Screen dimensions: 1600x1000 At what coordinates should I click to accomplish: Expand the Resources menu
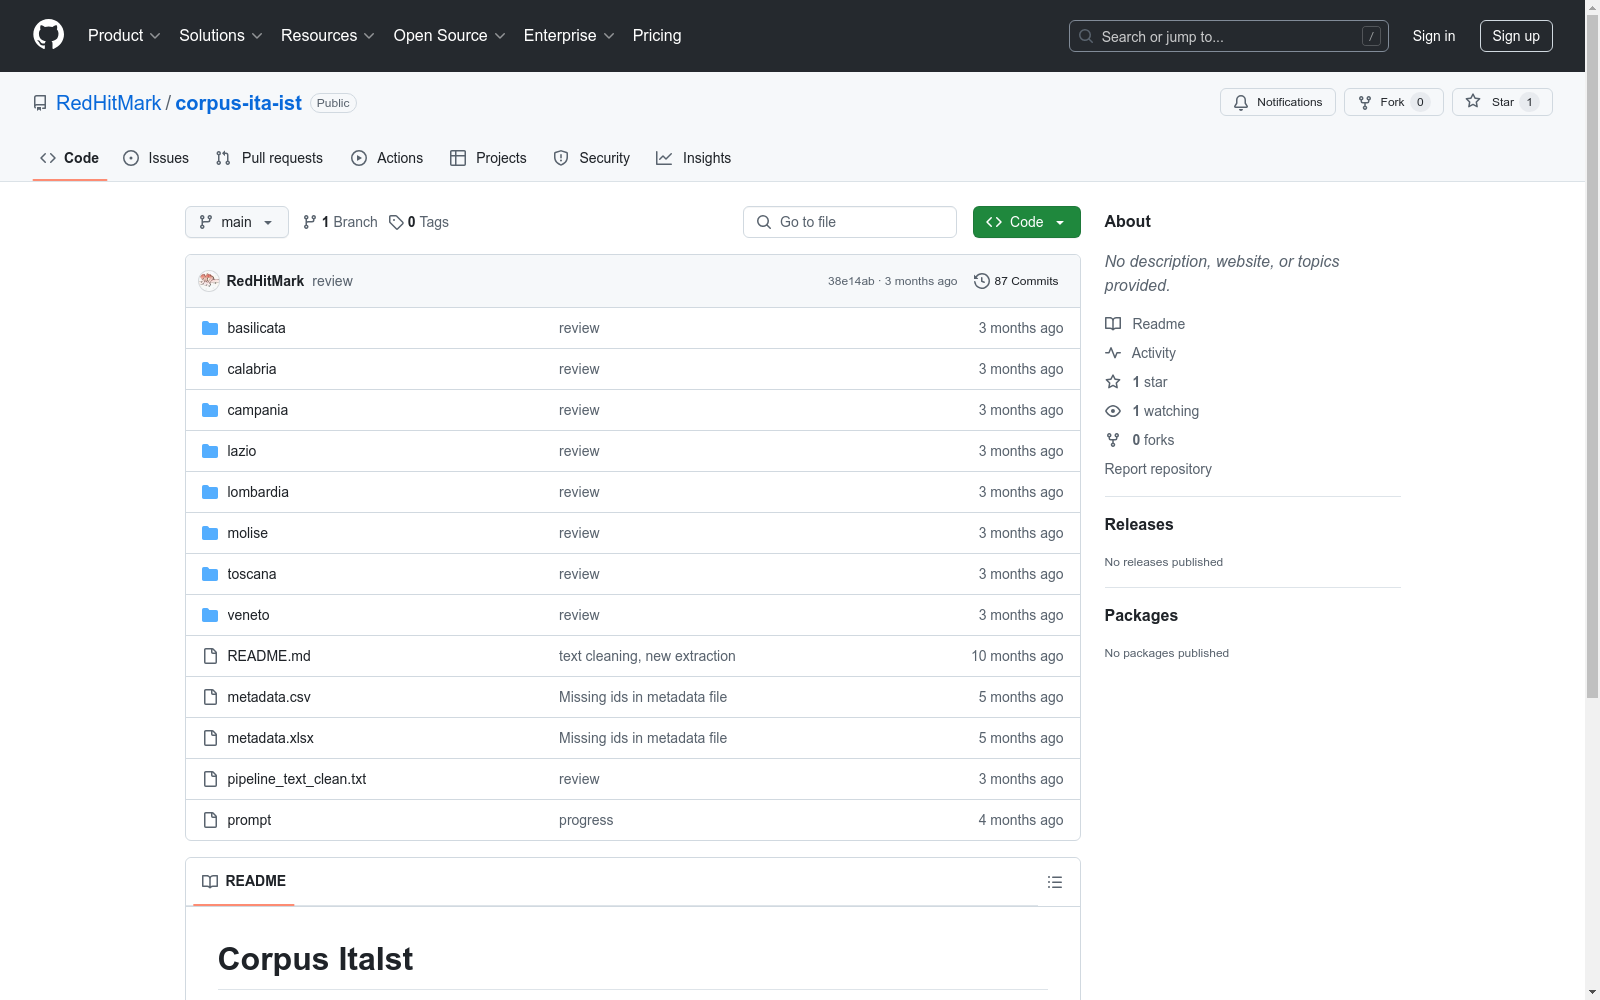coord(328,35)
